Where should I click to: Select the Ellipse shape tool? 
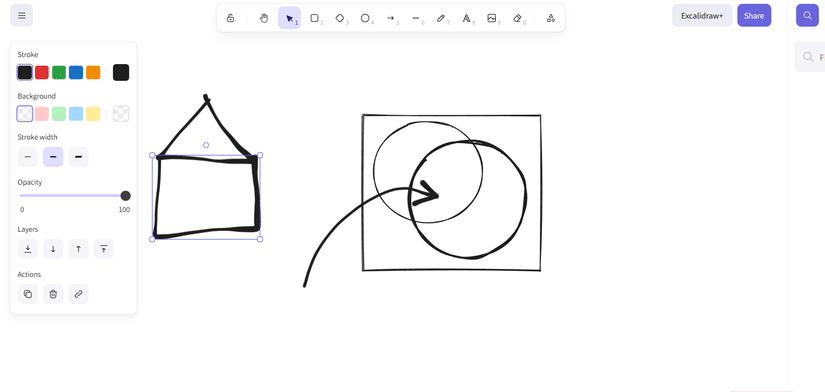[x=365, y=18]
